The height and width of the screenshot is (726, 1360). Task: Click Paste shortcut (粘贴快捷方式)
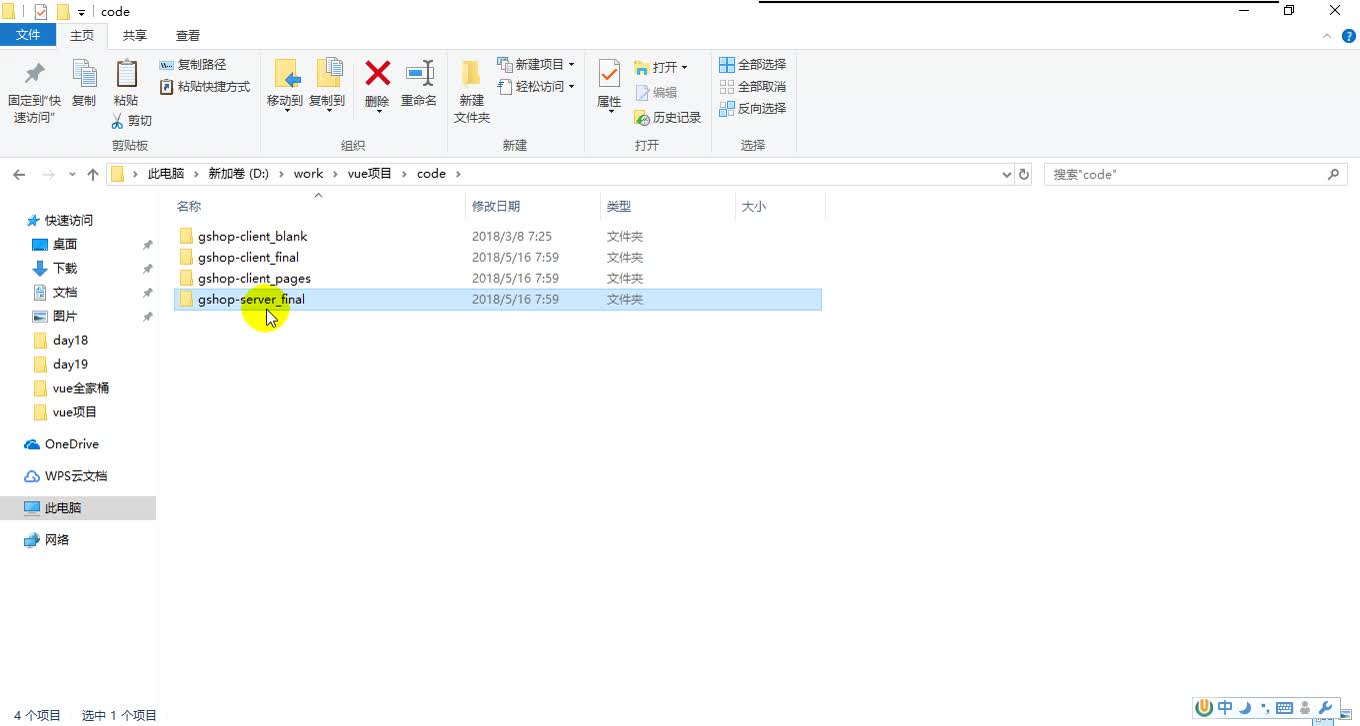click(205, 87)
